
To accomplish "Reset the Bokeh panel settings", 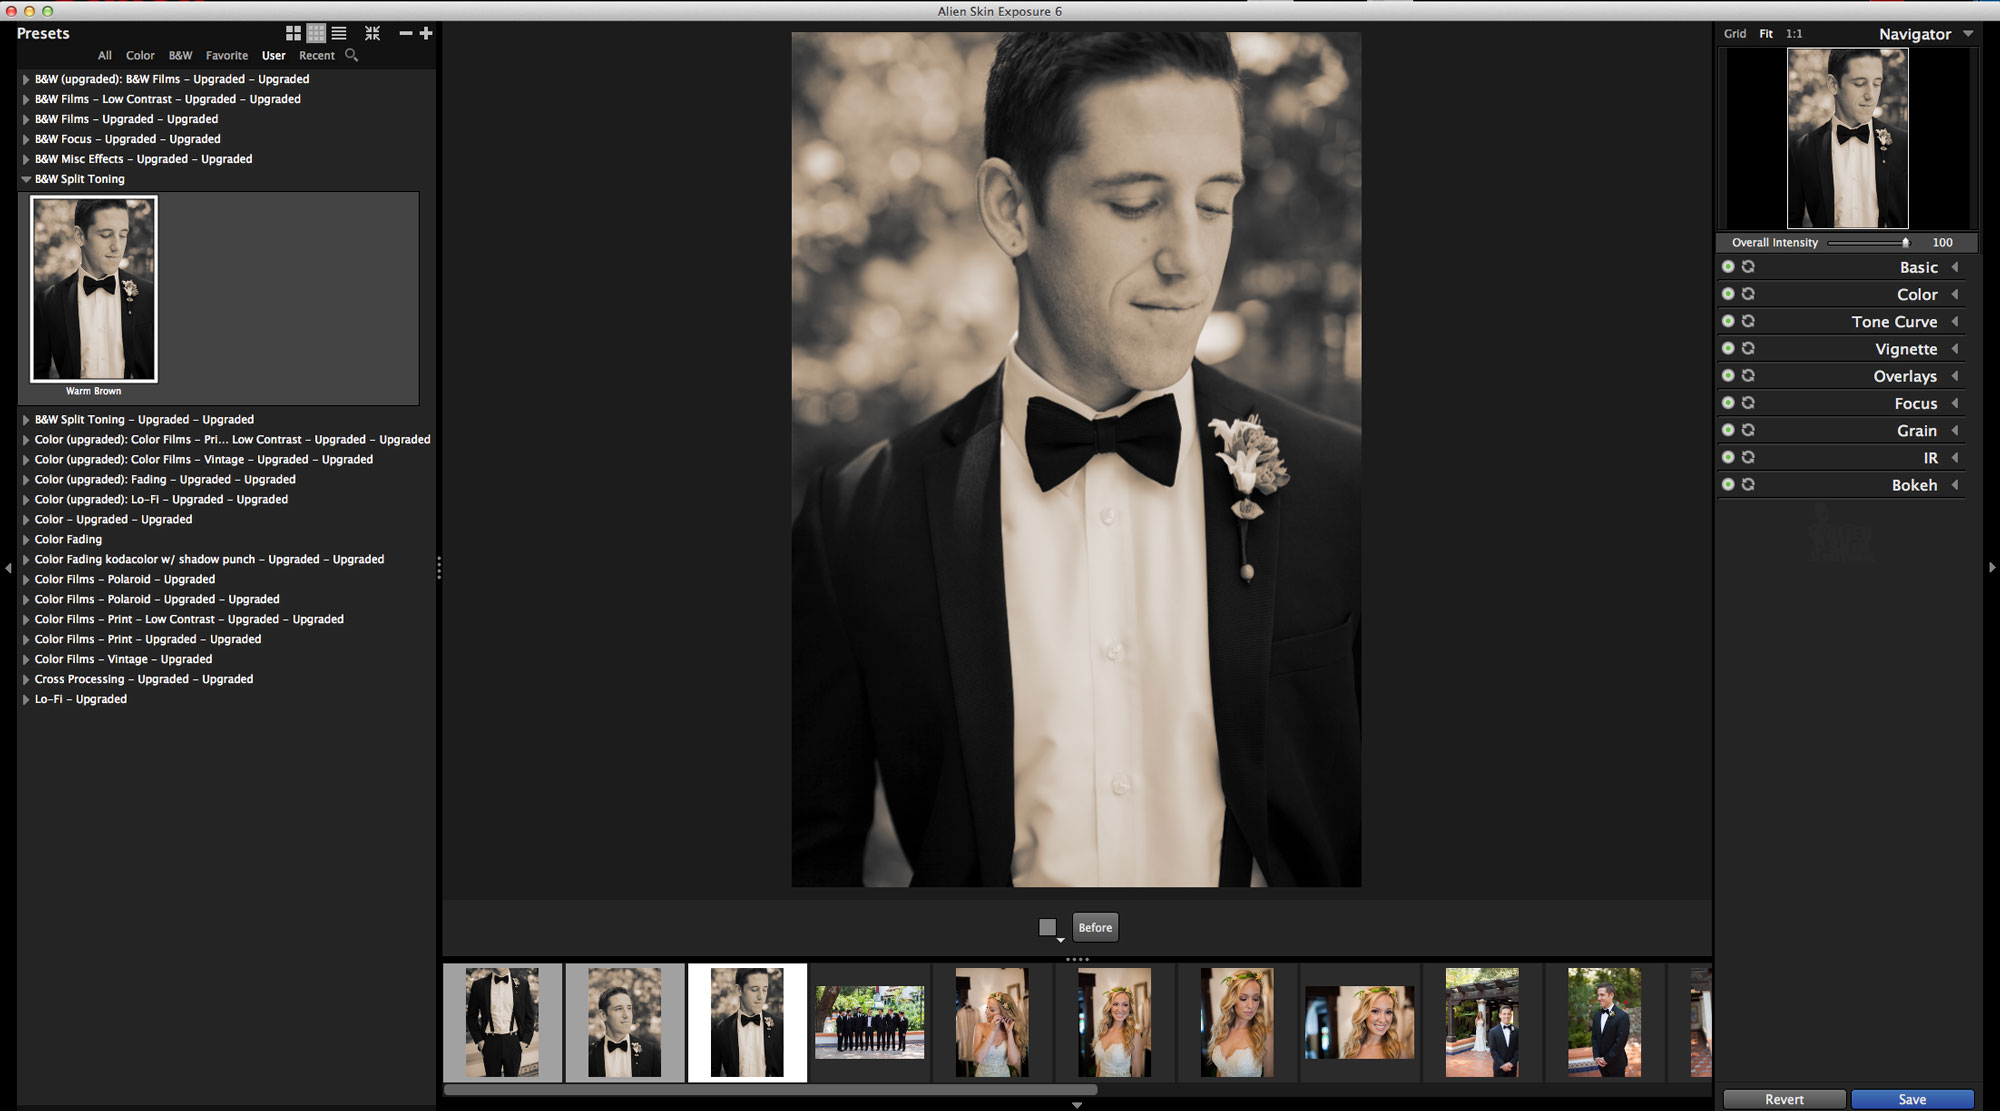I will coord(1748,484).
